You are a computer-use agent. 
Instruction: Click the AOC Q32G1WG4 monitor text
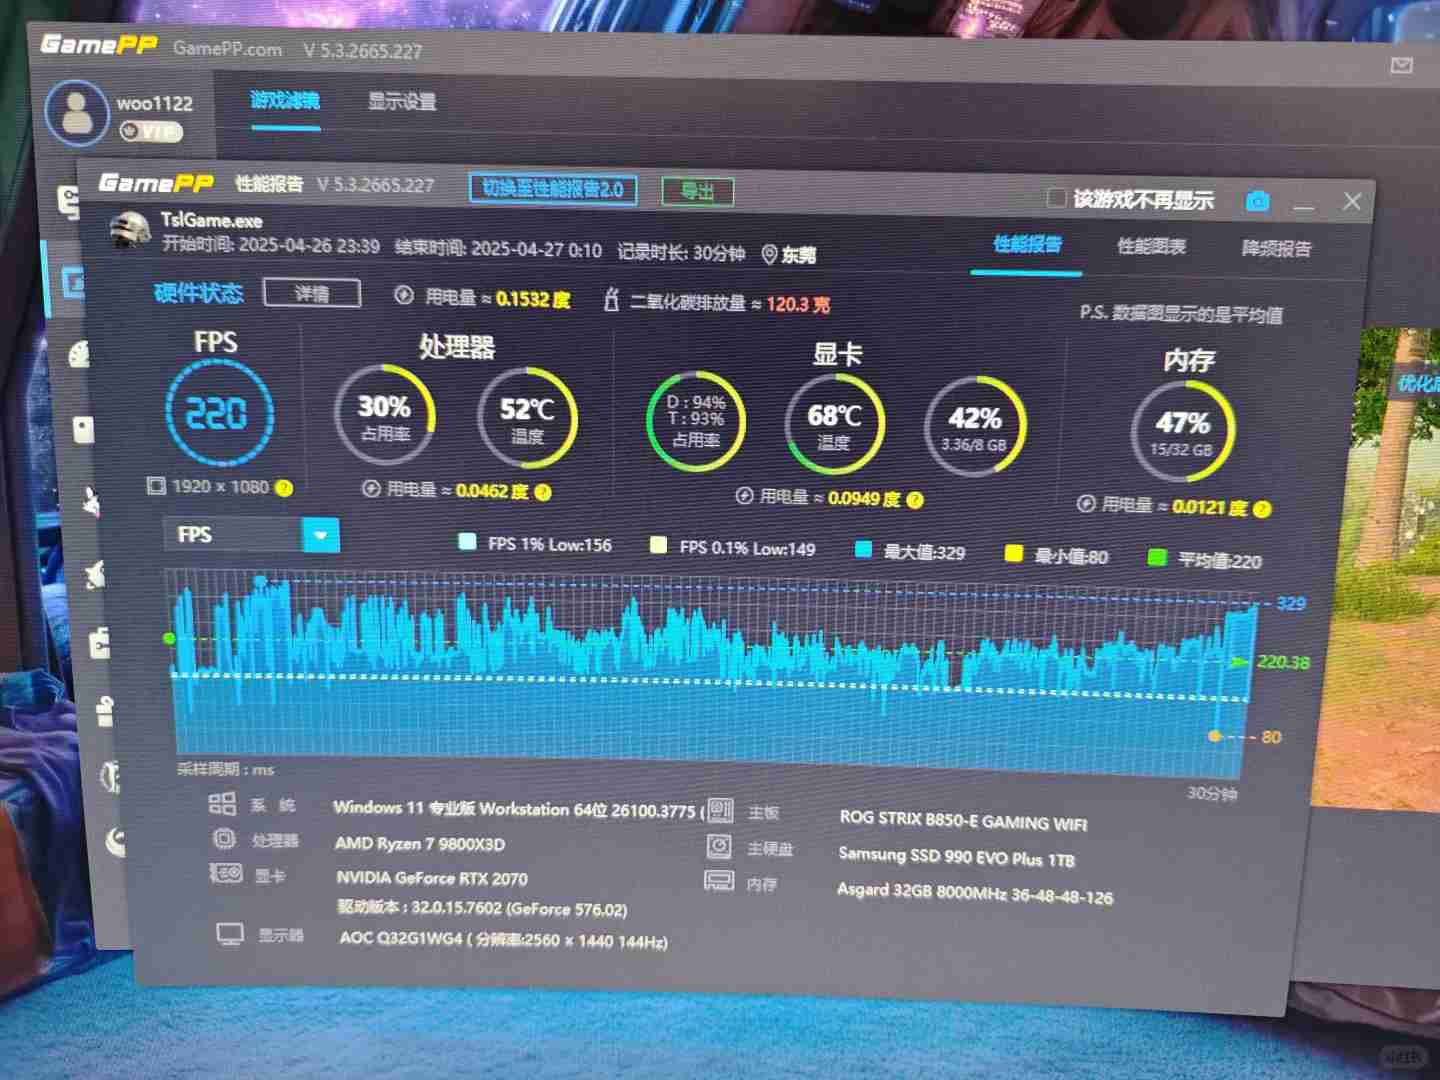(x=504, y=939)
